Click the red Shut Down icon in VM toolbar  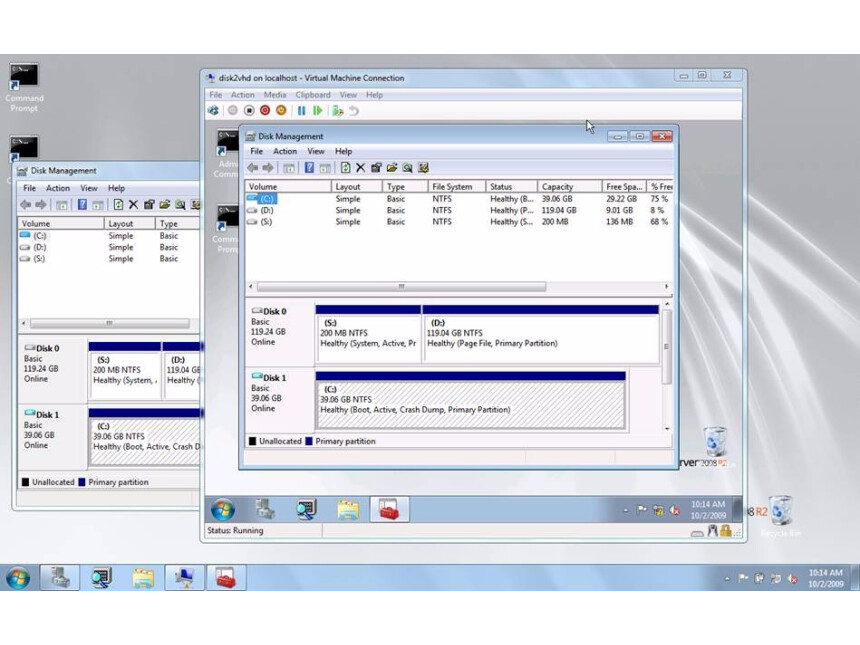tap(265, 111)
